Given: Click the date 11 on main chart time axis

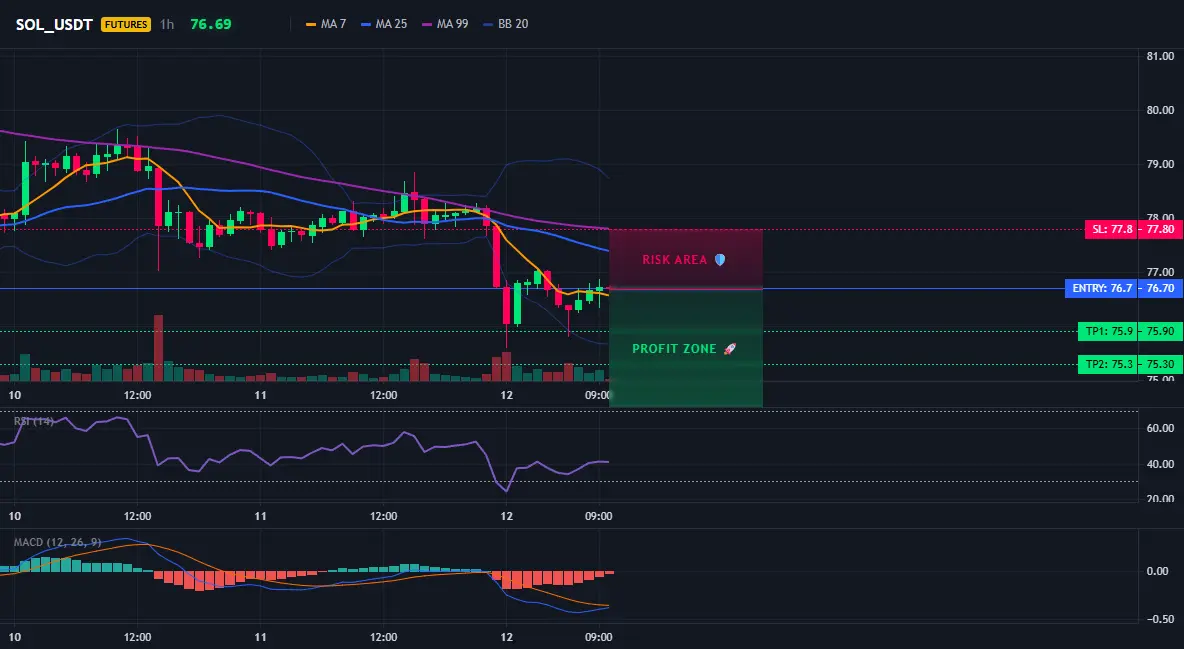Looking at the screenshot, I should pyautogui.click(x=261, y=395).
